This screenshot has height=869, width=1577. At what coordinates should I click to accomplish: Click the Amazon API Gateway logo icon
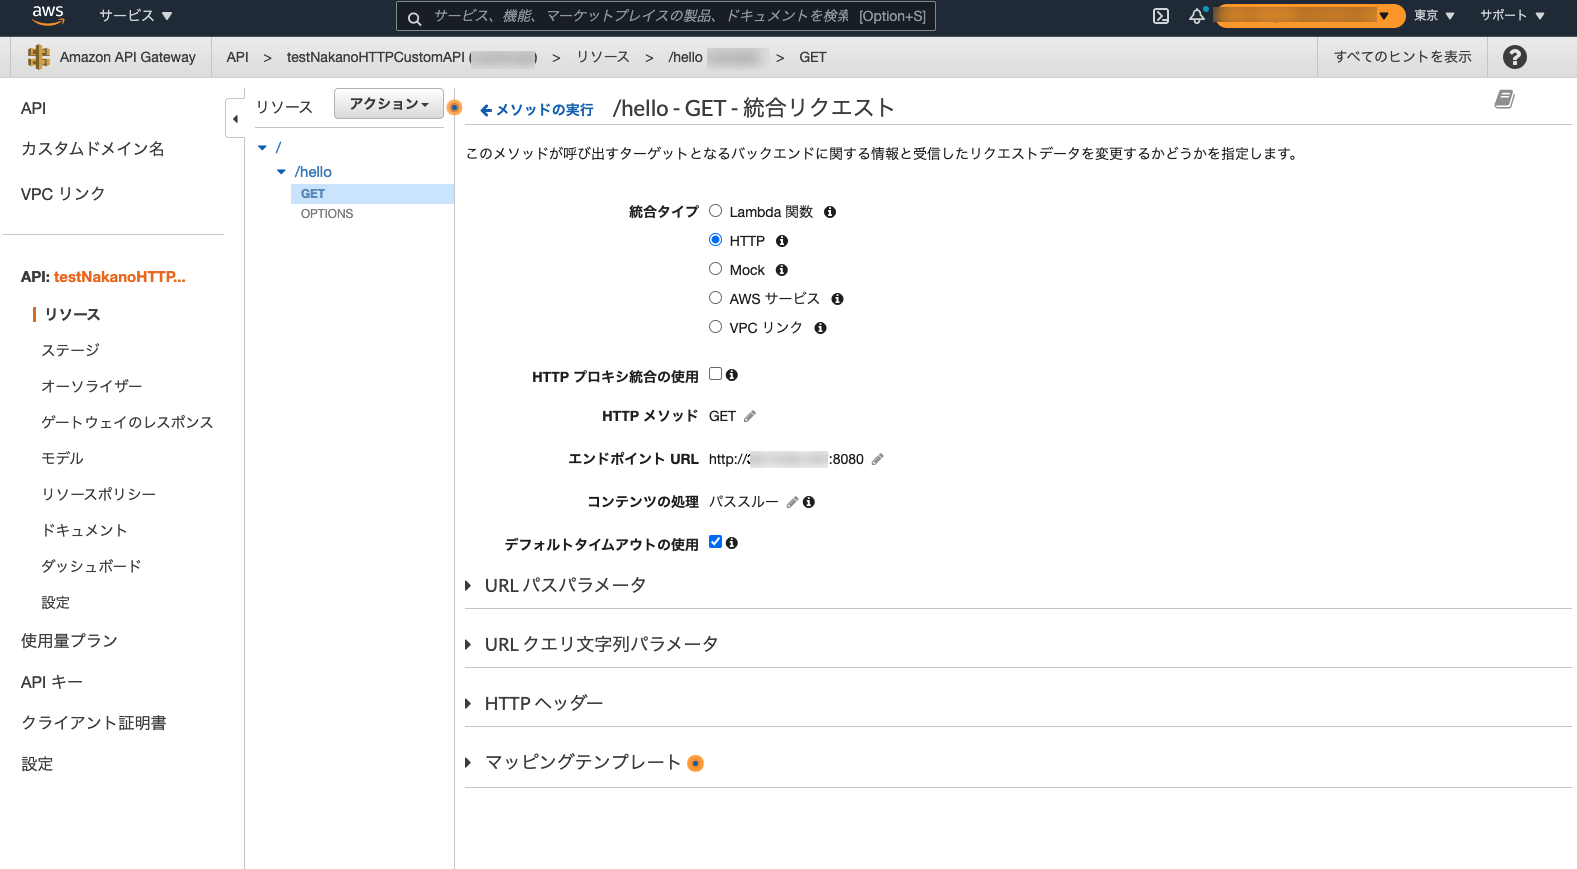(x=38, y=57)
